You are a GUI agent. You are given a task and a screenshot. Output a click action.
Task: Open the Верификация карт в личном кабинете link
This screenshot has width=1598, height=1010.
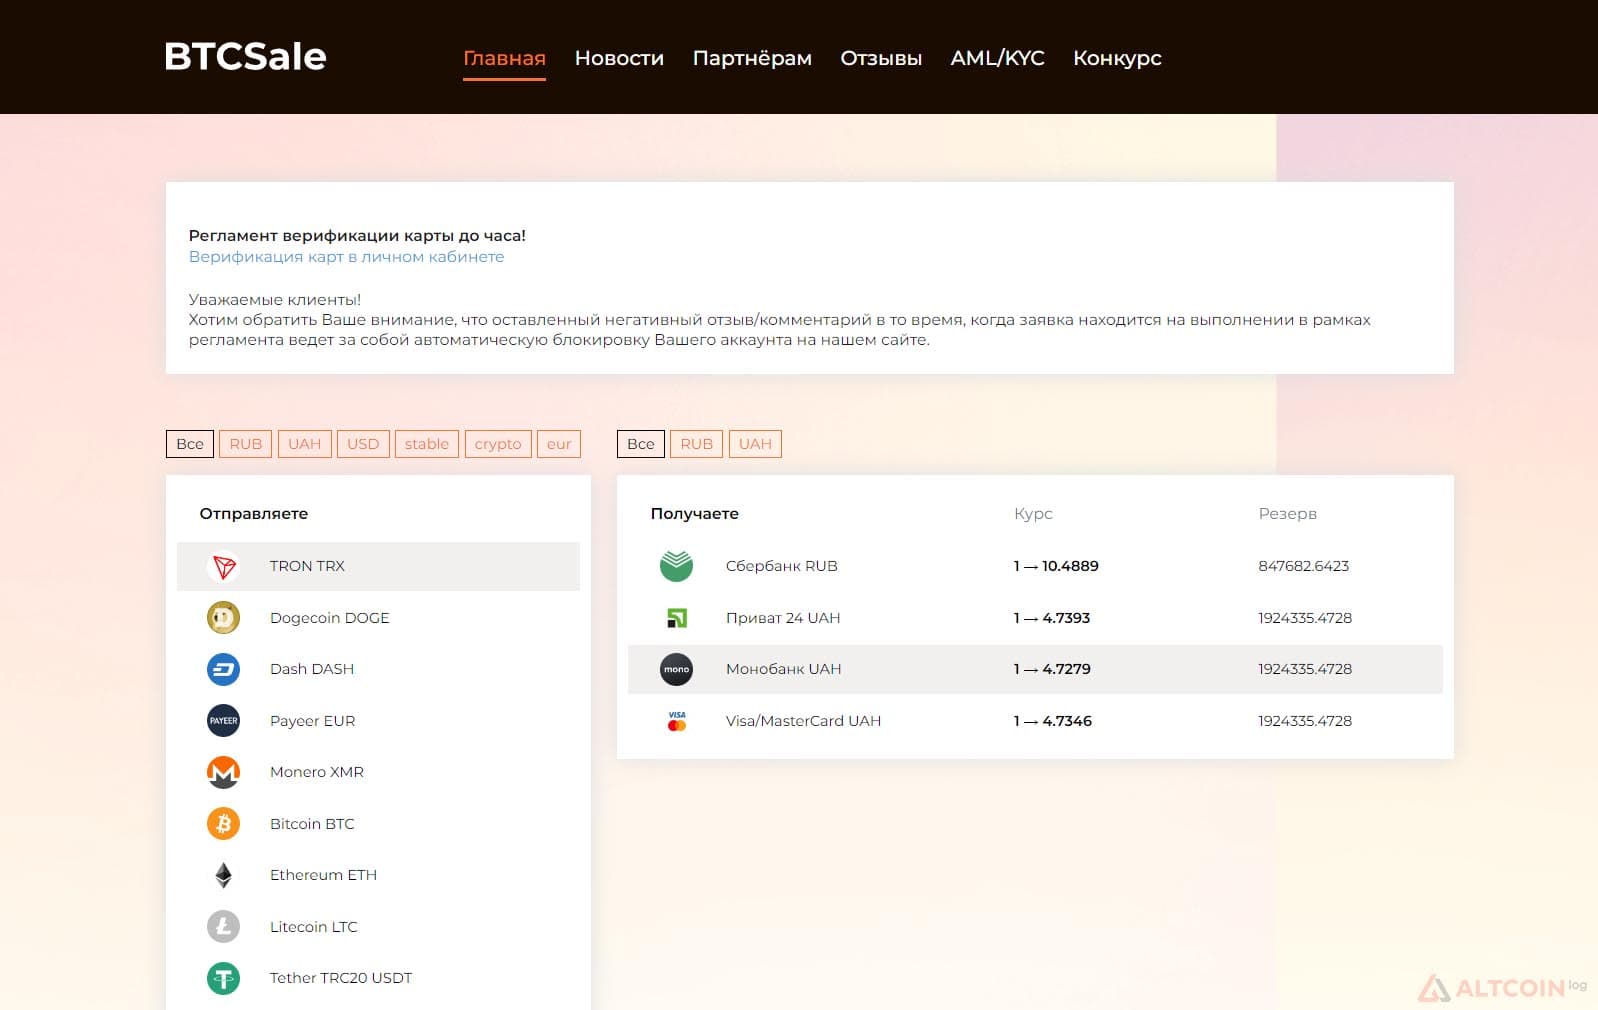tap(346, 257)
